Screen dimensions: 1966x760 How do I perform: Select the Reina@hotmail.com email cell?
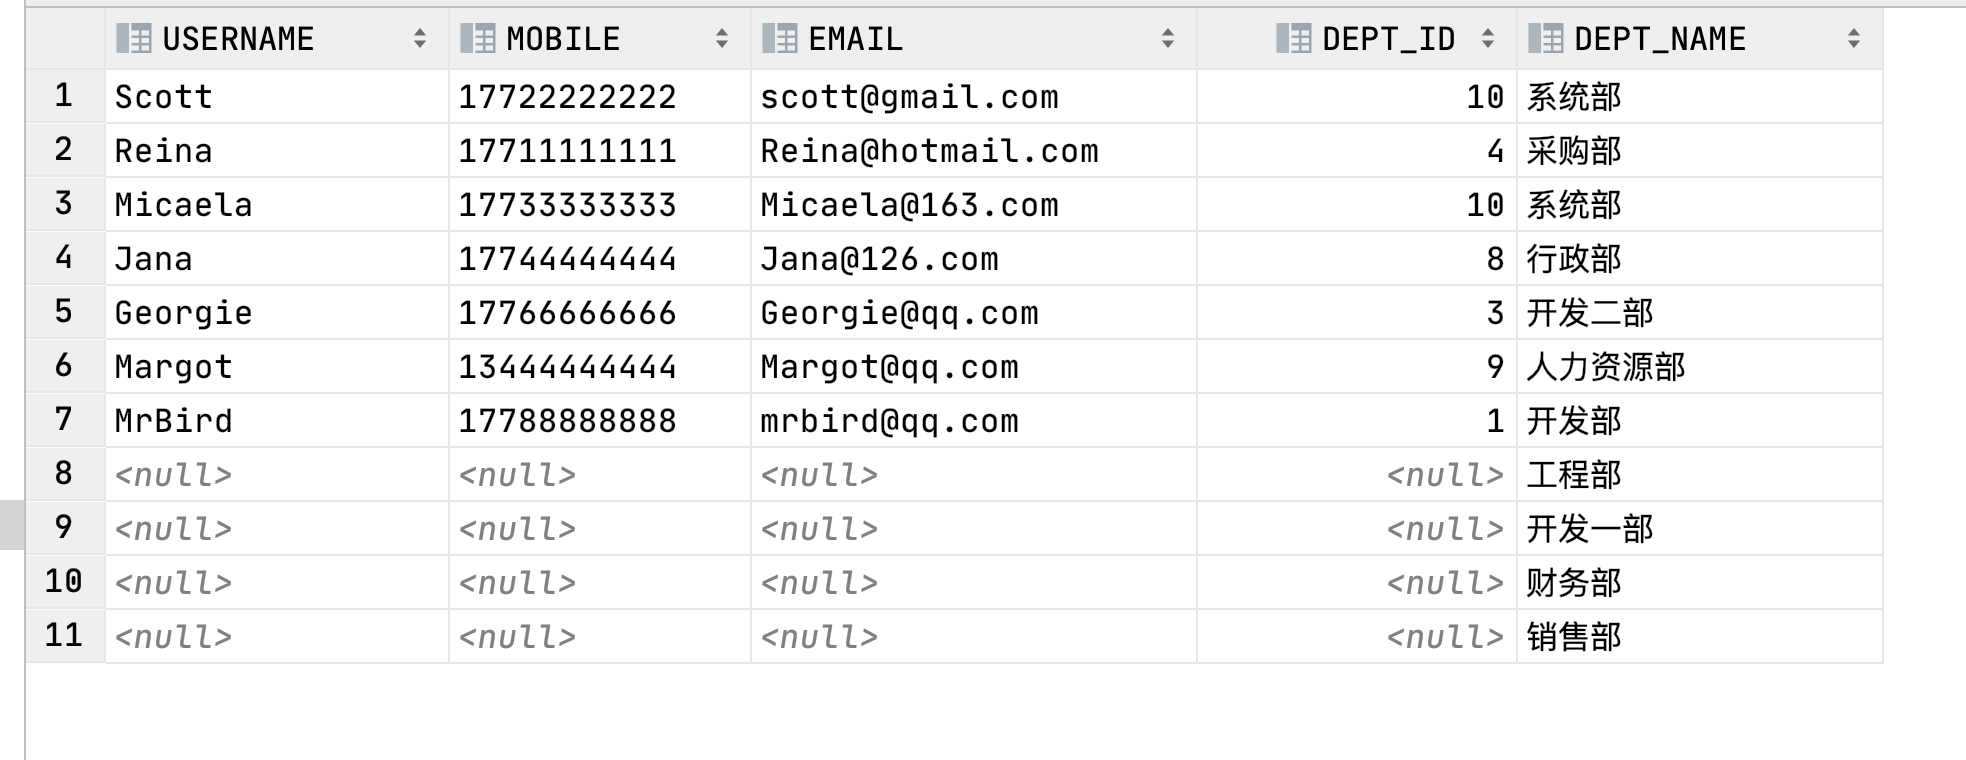click(x=974, y=151)
